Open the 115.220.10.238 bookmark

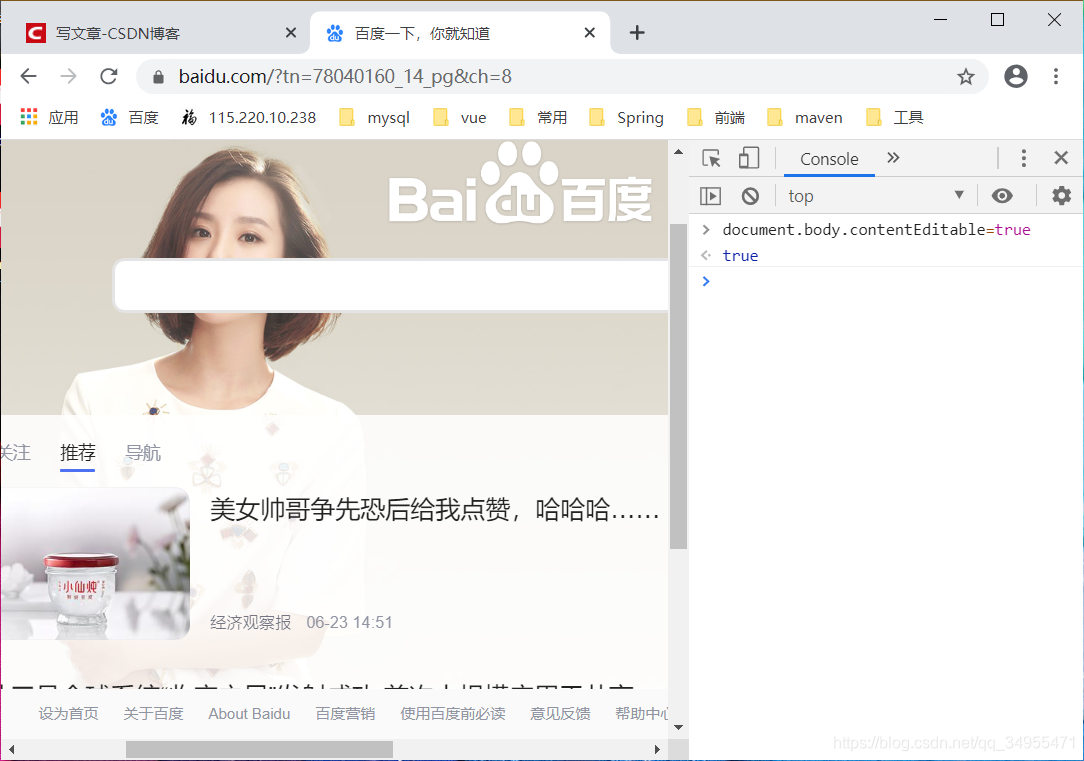[249, 118]
